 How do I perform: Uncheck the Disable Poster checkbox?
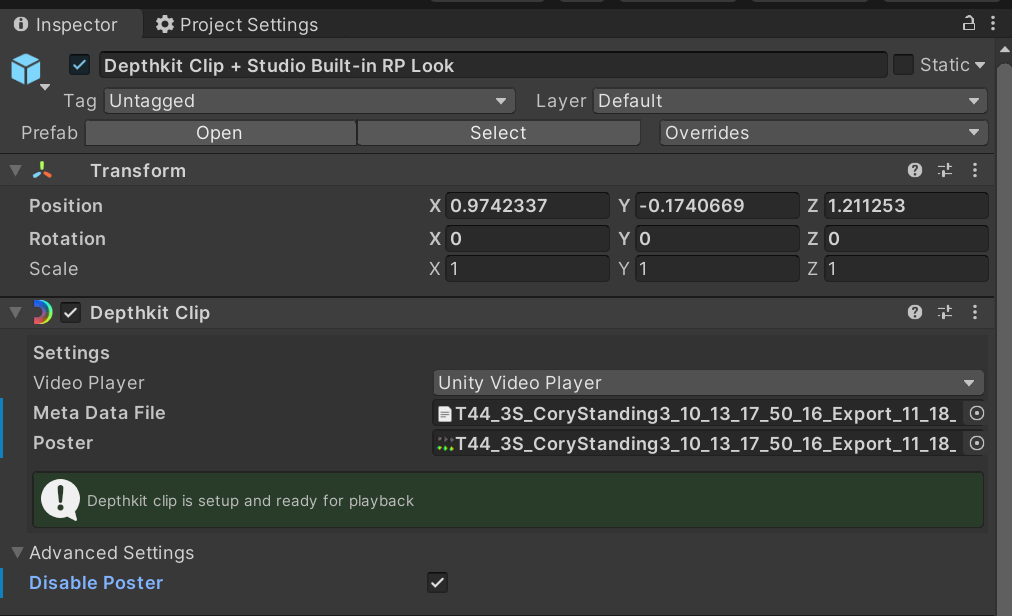click(x=437, y=583)
